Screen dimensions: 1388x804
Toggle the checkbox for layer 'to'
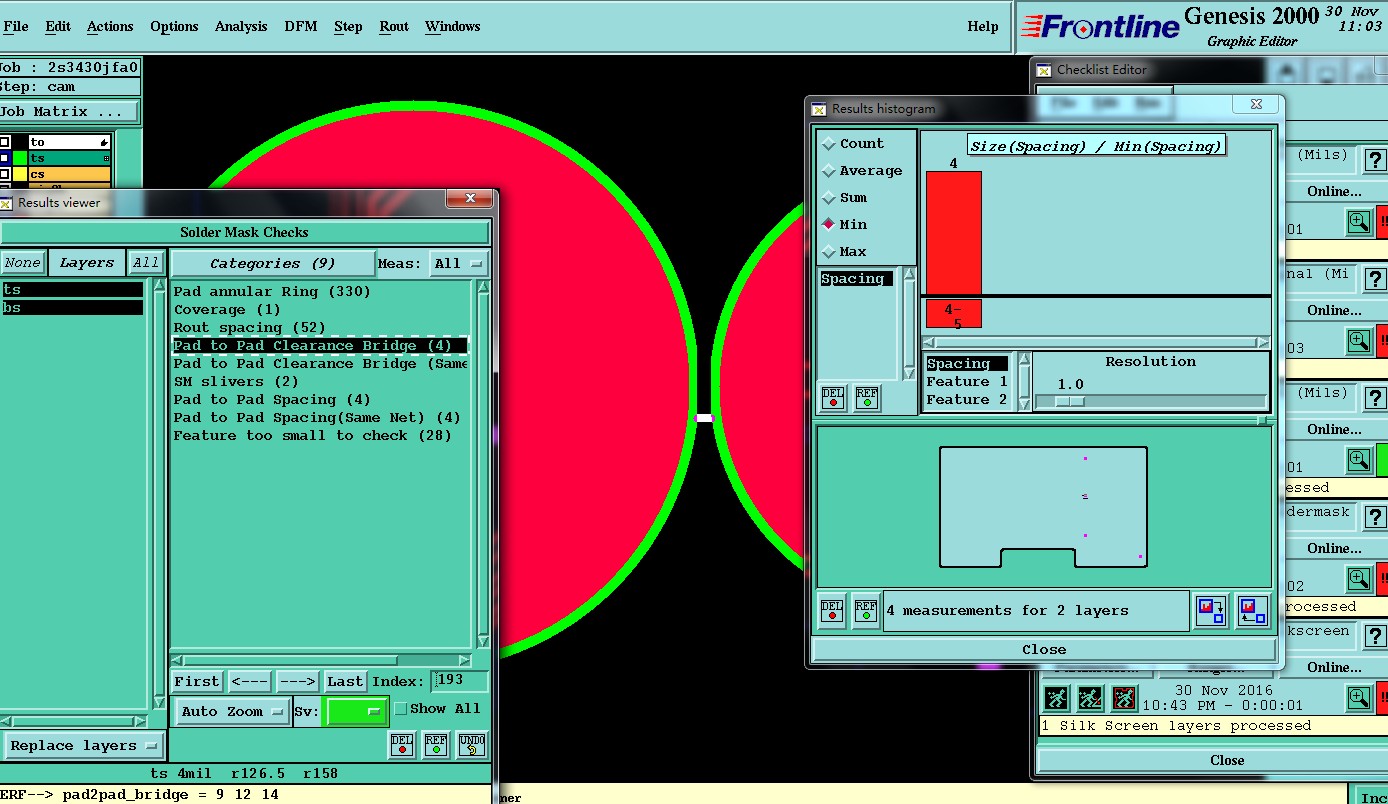(x=5, y=142)
